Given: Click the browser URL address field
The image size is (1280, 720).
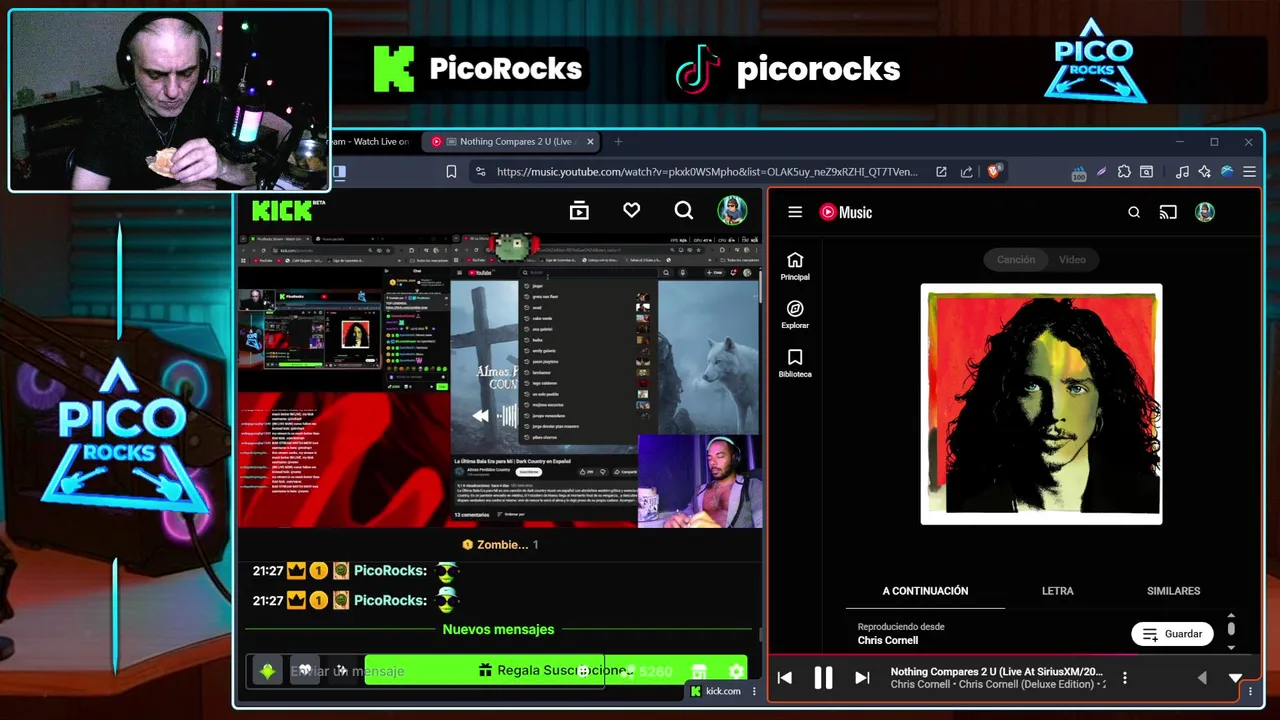Looking at the screenshot, I should [x=707, y=172].
